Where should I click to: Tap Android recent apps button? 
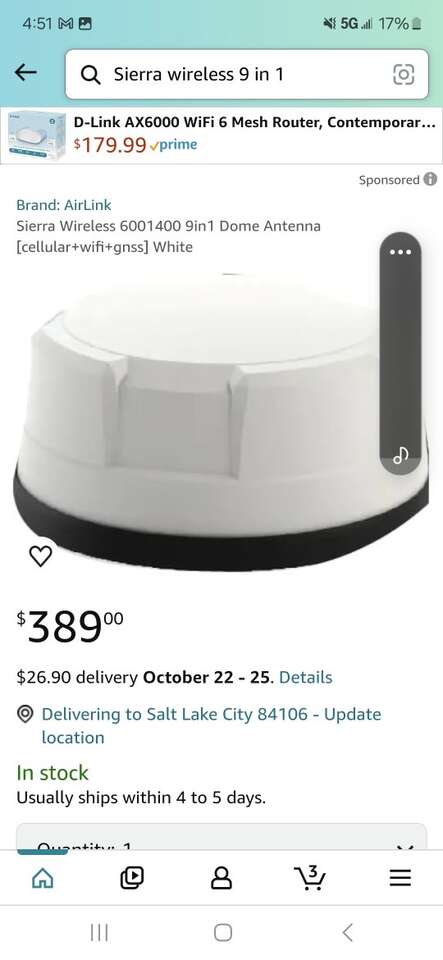pos(99,932)
